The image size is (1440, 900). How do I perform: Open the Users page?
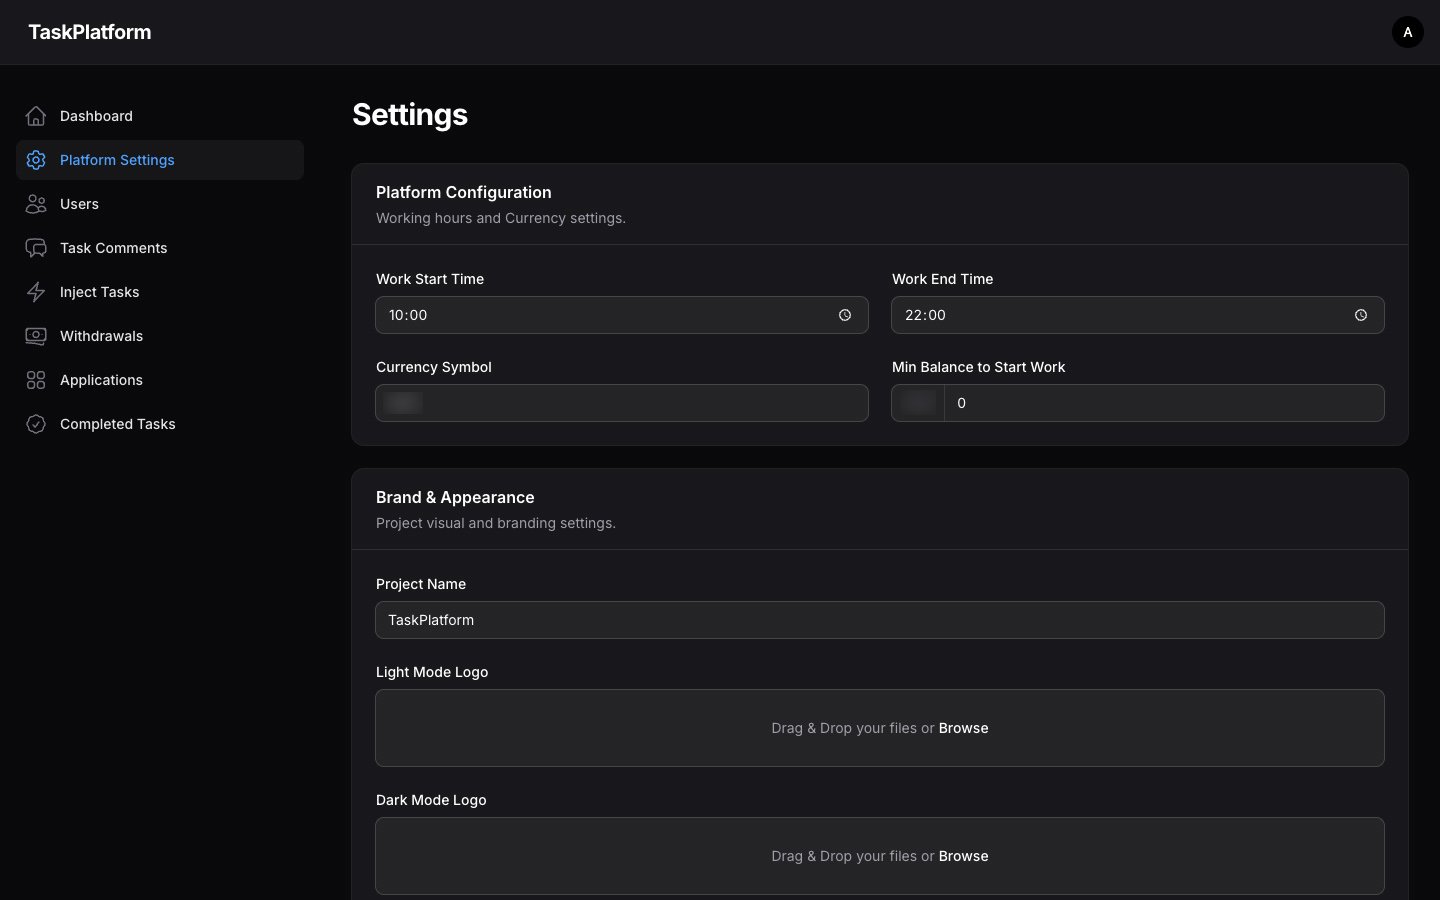(x=160, y=204)
